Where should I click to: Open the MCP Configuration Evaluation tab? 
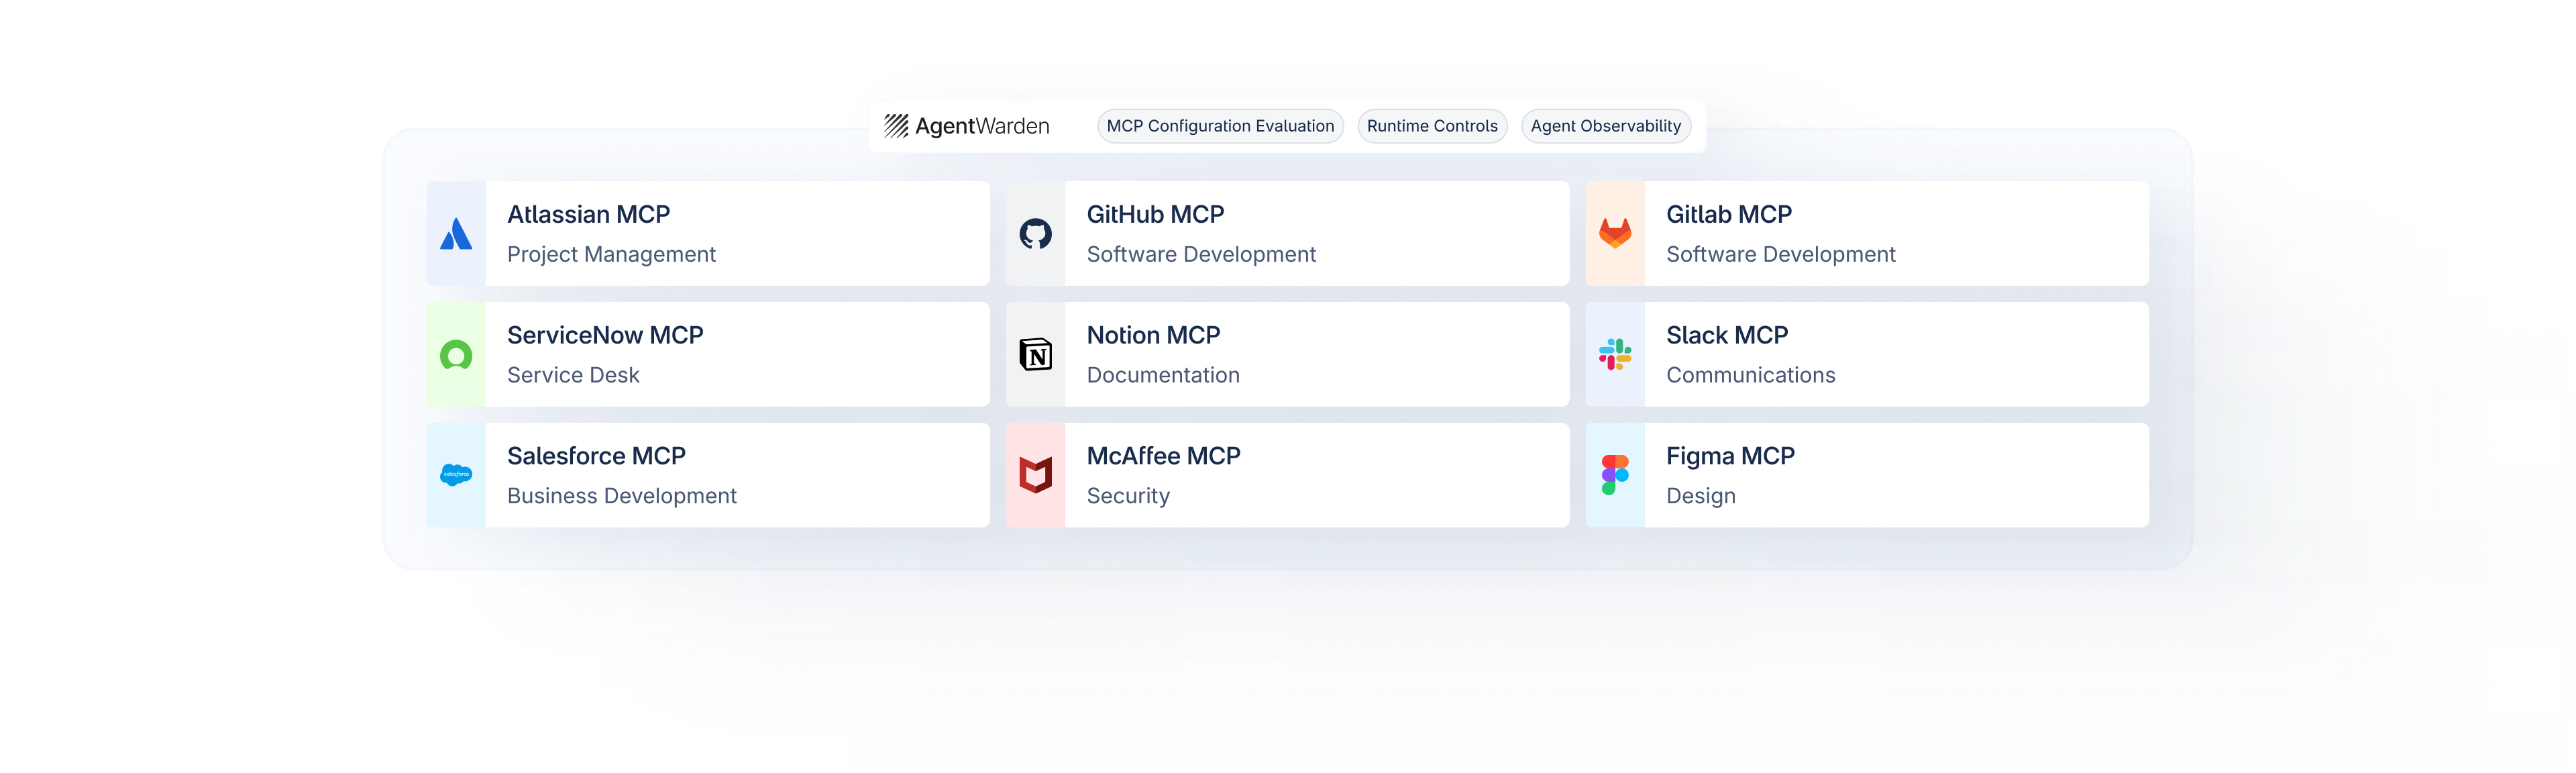pos(1220,126)
